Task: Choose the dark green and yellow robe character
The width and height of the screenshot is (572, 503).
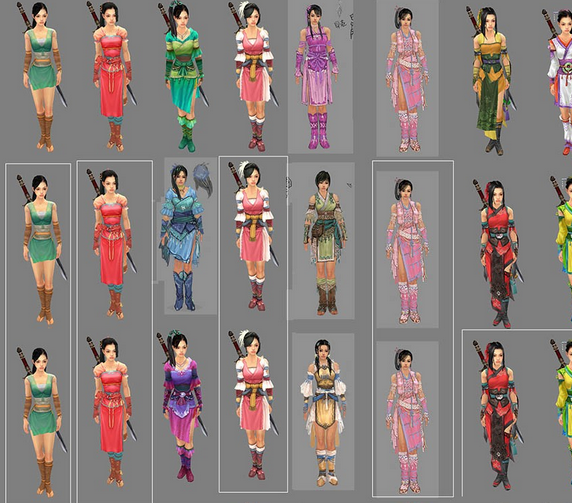Action: [x=491, y=81]
